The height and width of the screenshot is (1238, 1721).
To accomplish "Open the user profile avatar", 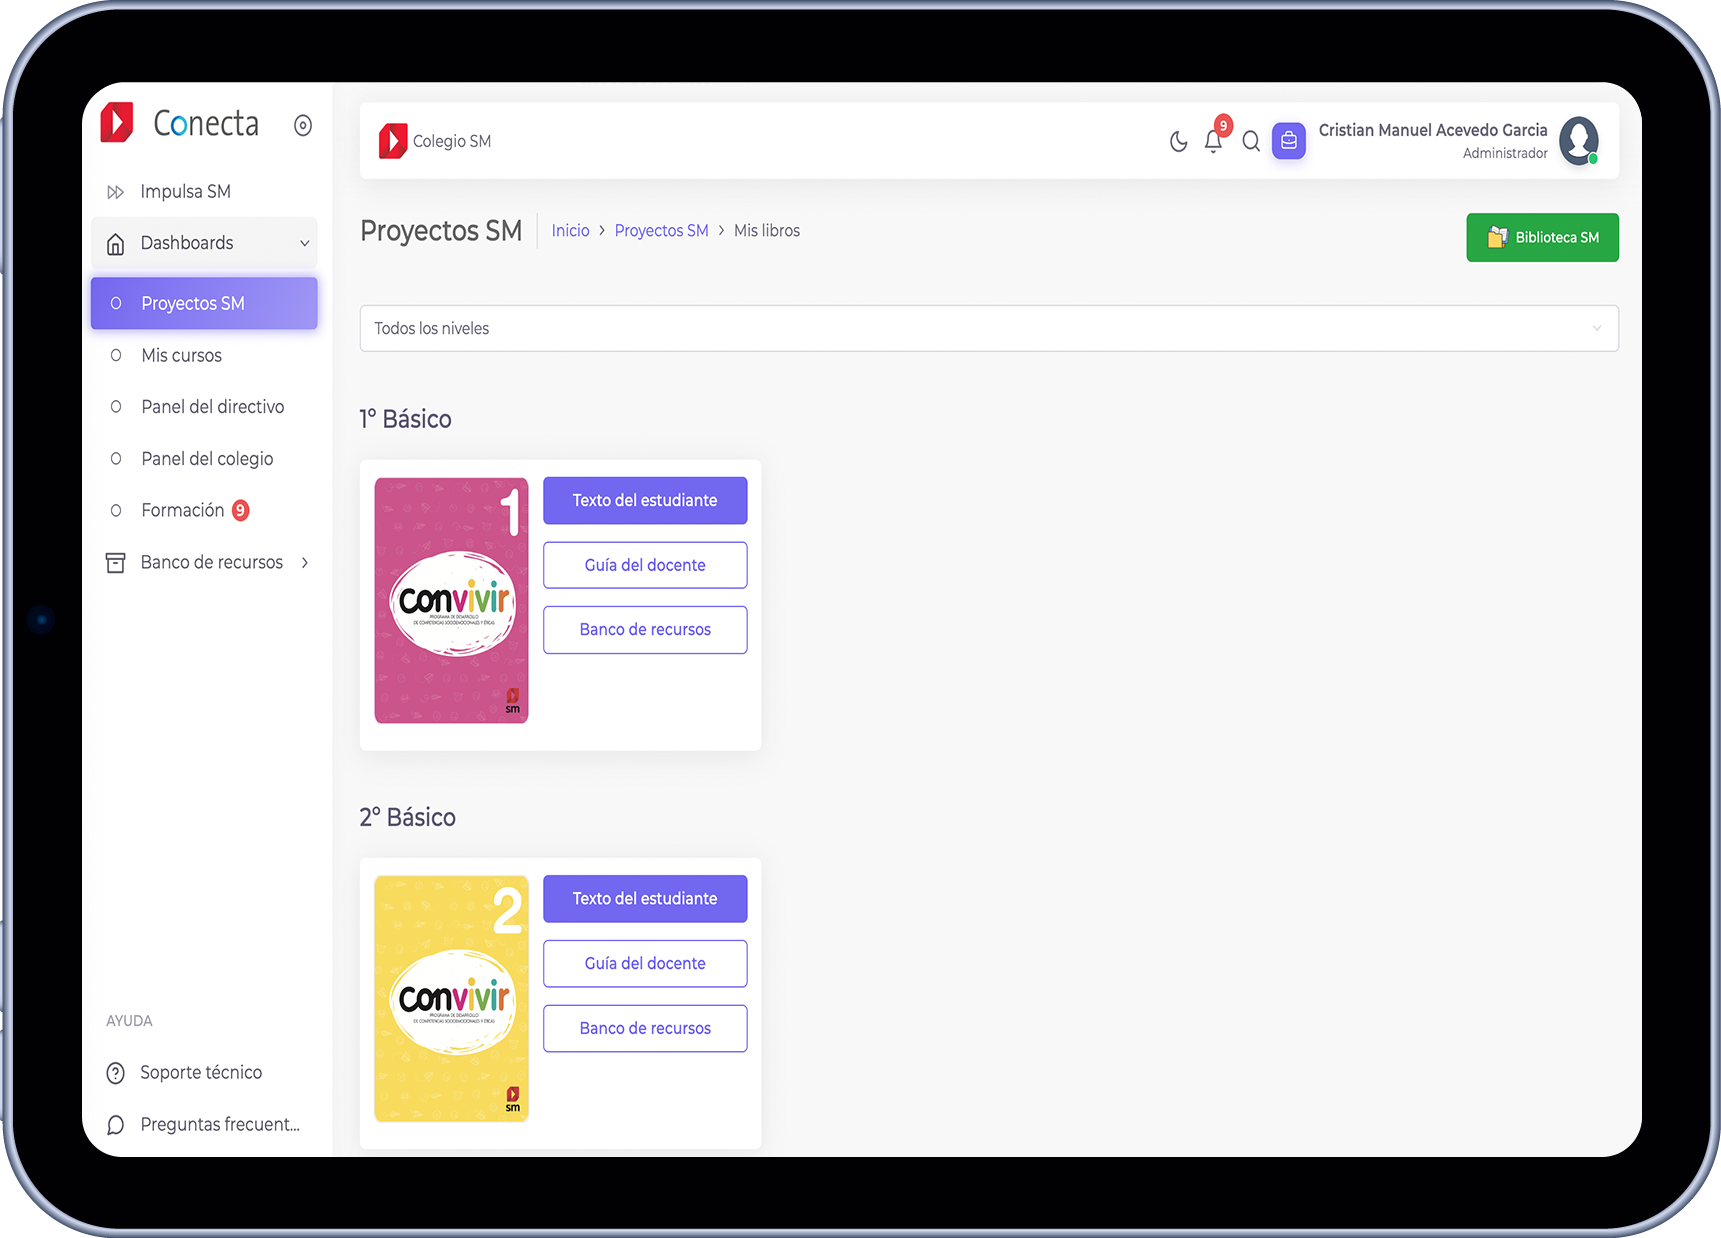I will (1578, 141).
